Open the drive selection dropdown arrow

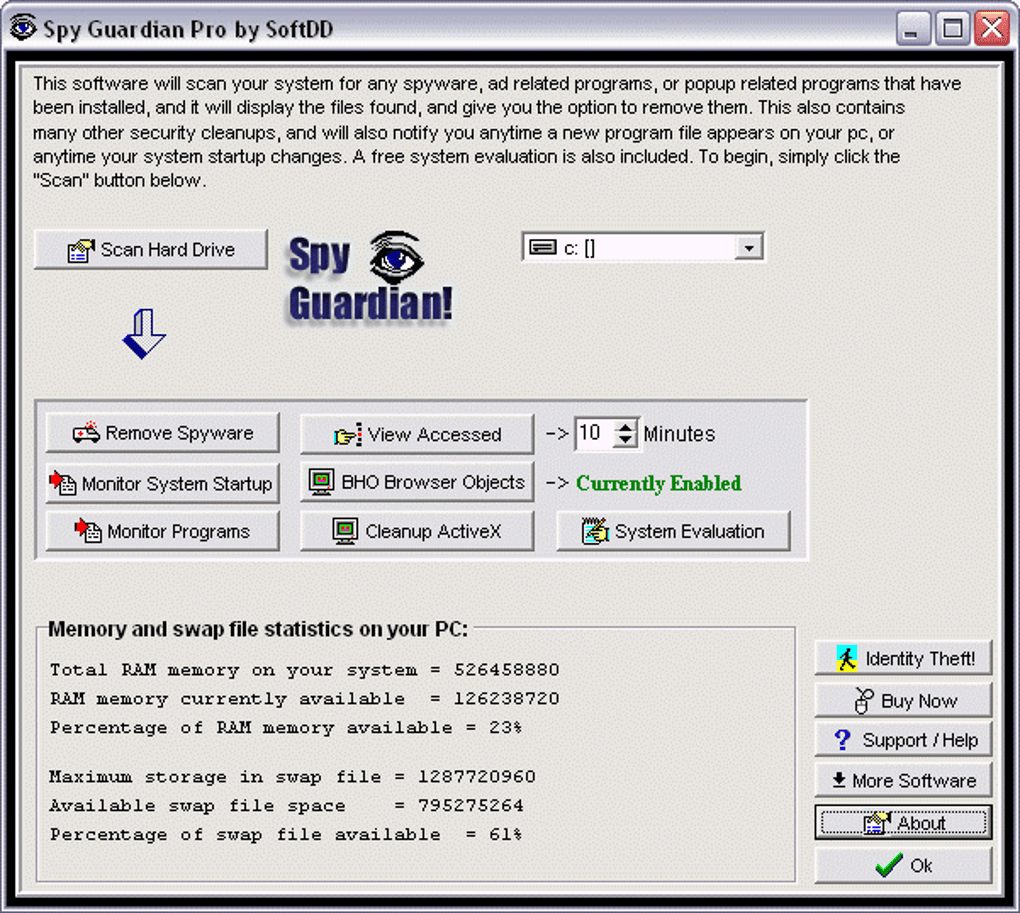[749, 248]
